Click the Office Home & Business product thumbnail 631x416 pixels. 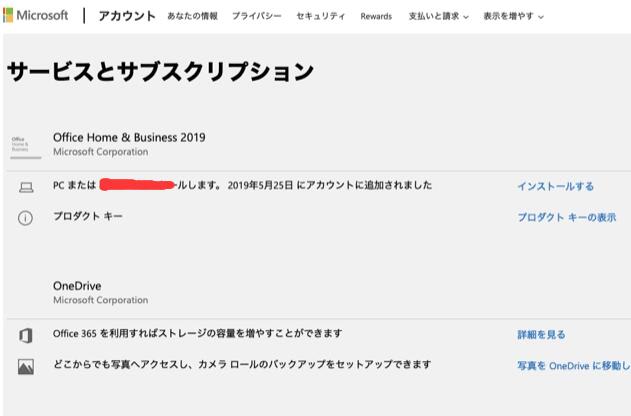coord(25,145)
